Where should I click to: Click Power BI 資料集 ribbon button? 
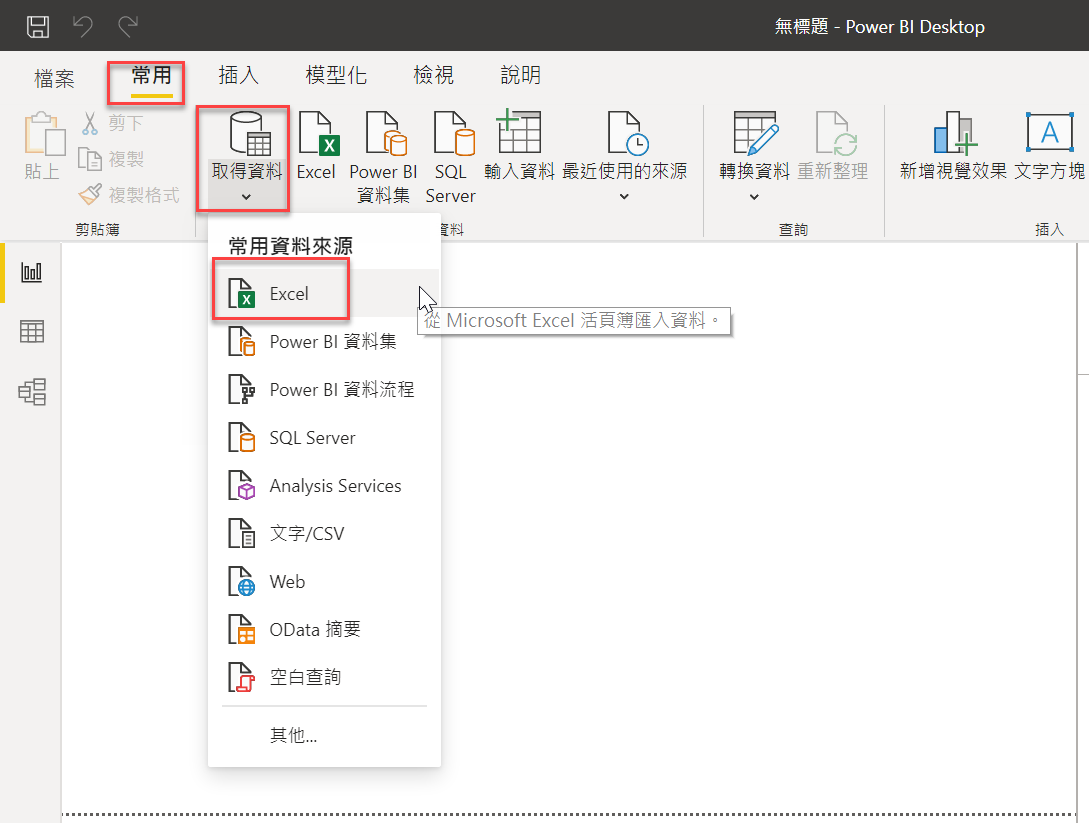click(x=383, y=157)
